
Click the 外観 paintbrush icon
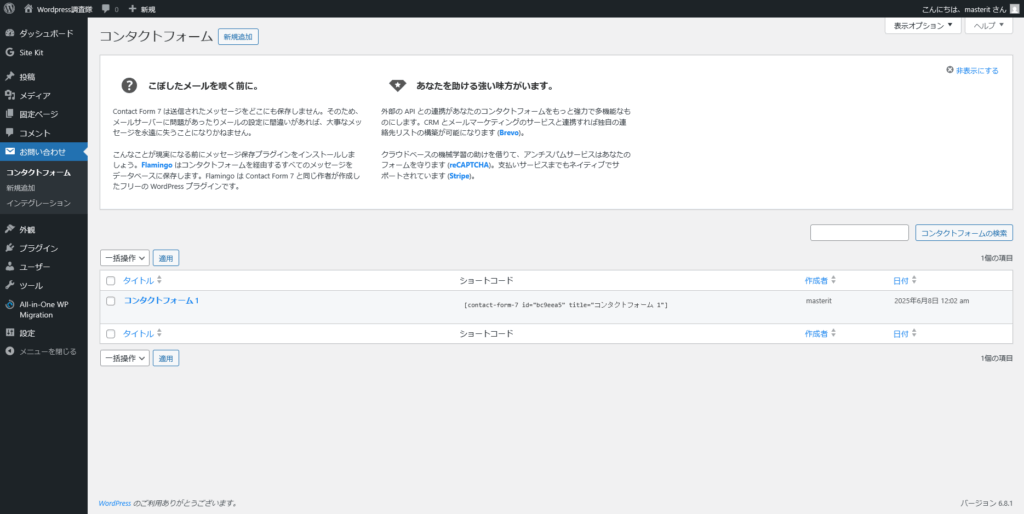10,229
